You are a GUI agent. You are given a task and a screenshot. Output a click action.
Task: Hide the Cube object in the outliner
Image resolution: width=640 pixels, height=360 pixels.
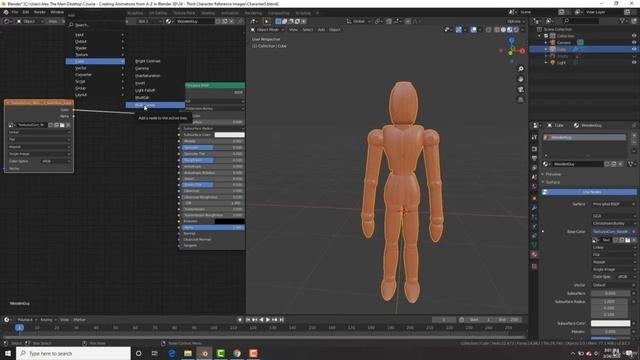point(634,49)
